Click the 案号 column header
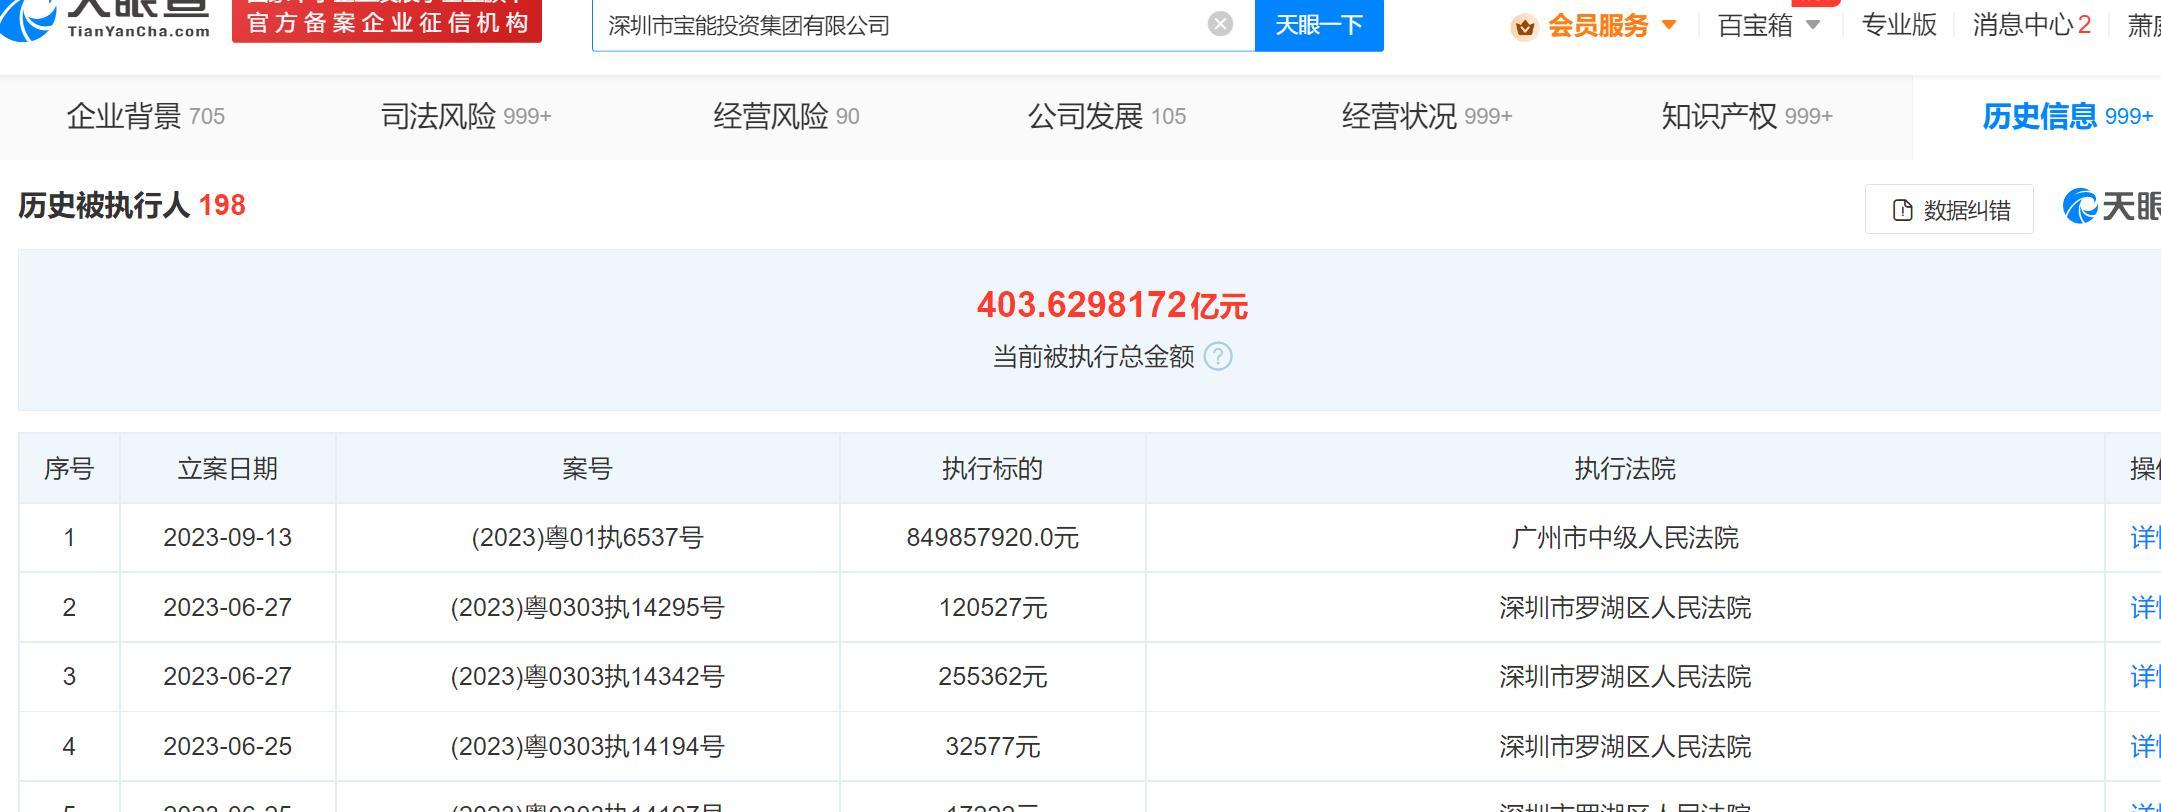 [587, 469]
